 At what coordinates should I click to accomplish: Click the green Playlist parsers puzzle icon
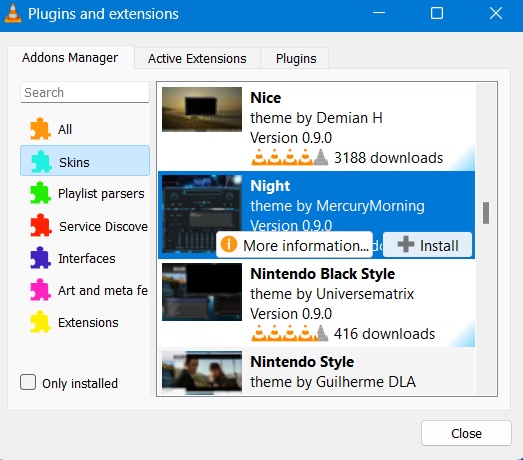(x=40, y=193)
